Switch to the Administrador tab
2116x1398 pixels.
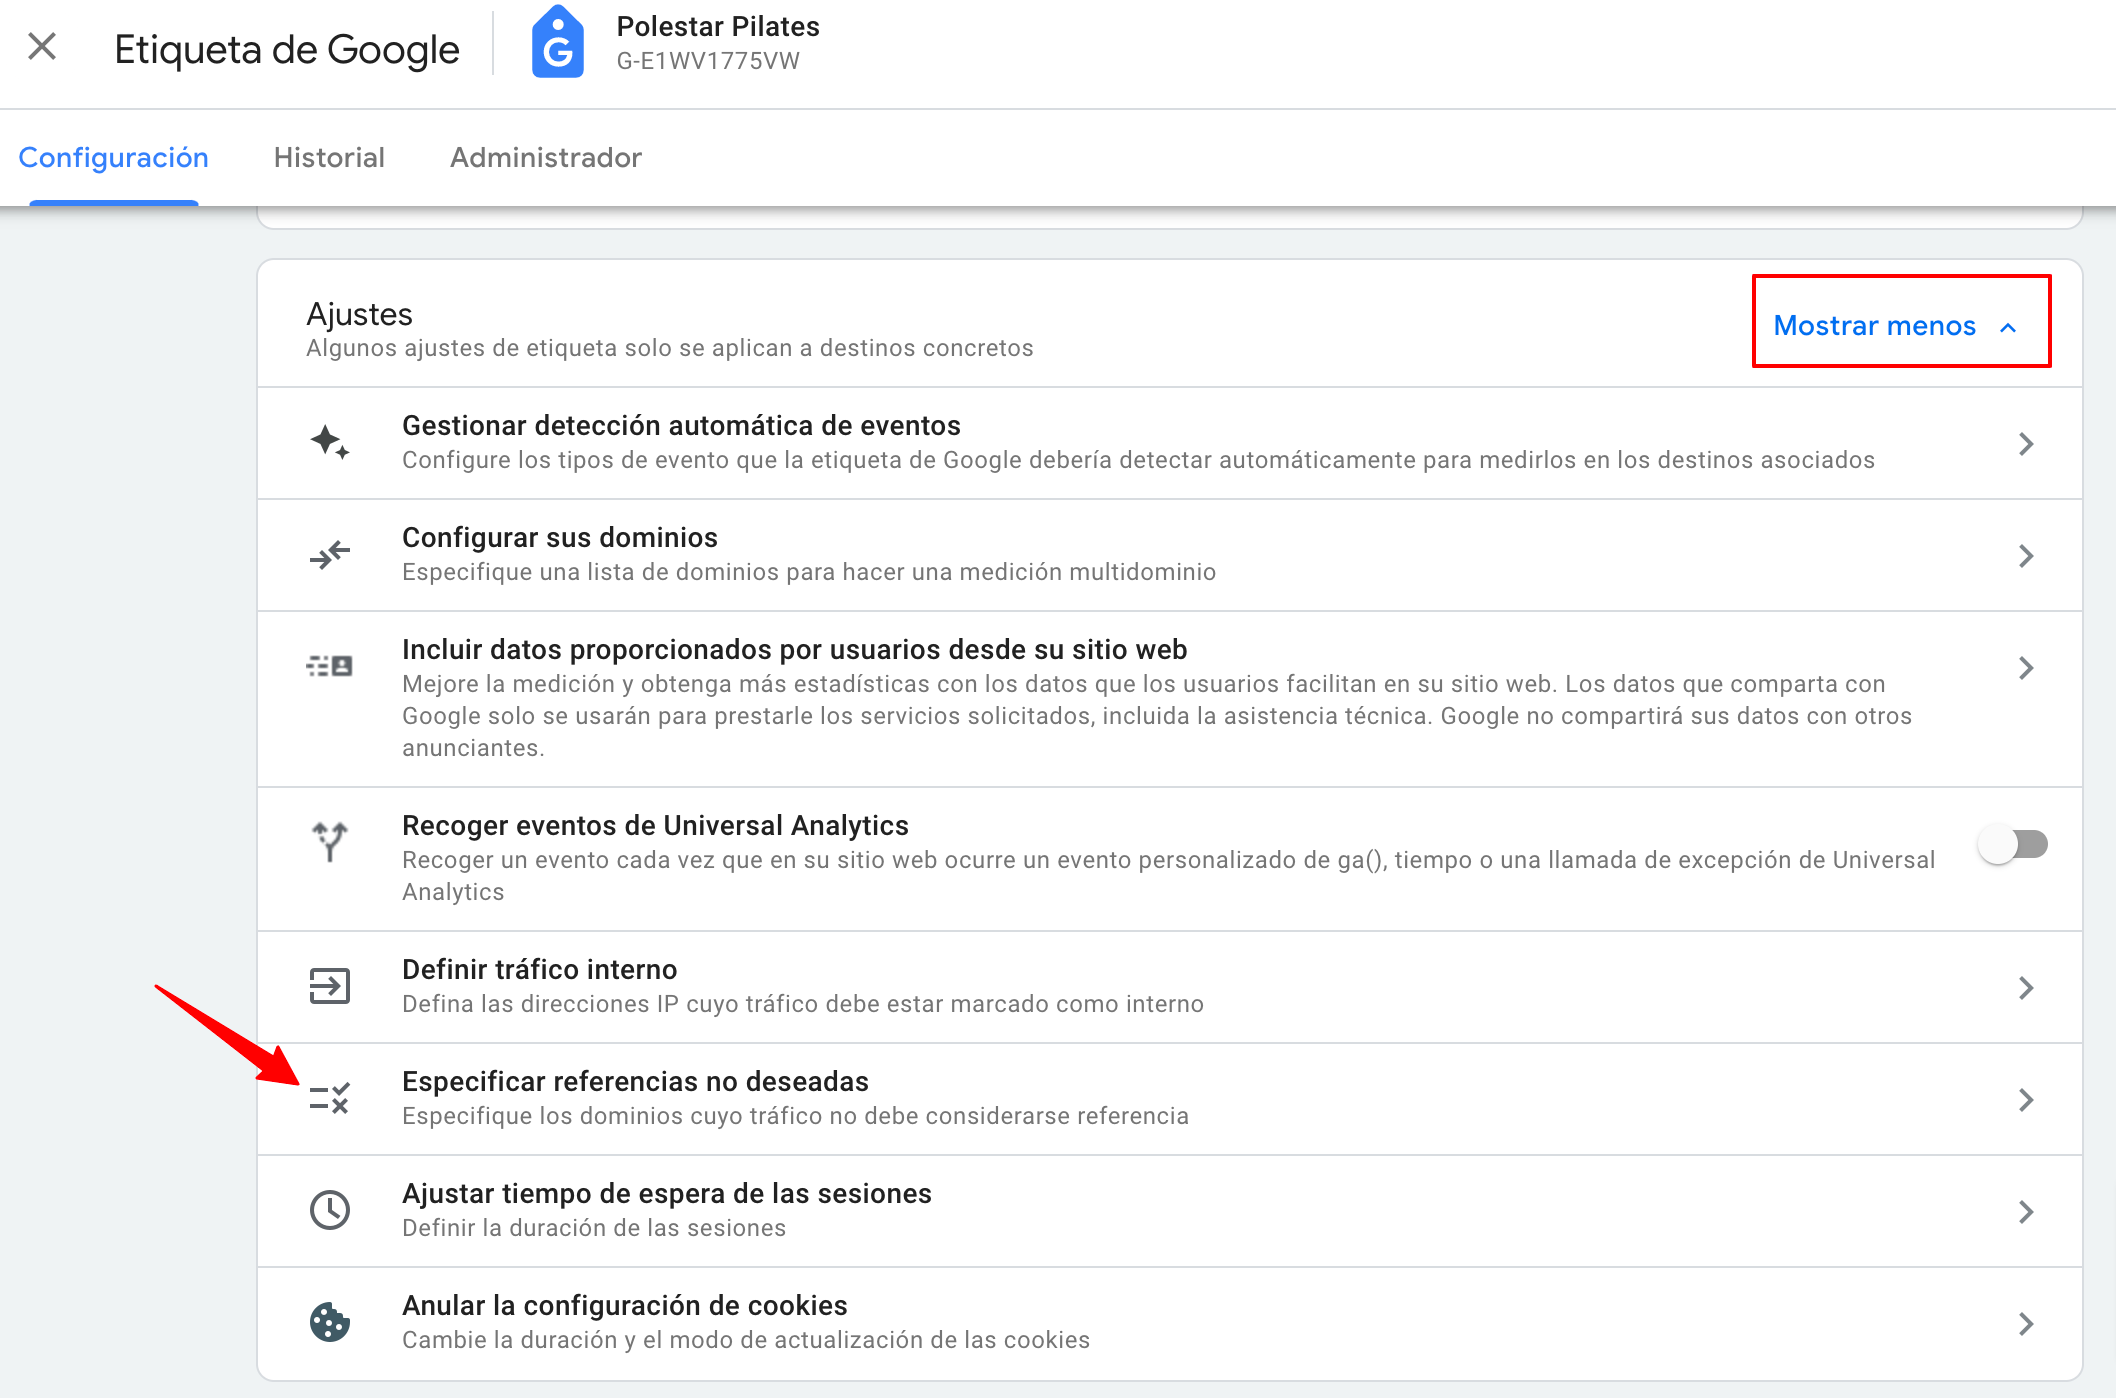tap(546, 158)
